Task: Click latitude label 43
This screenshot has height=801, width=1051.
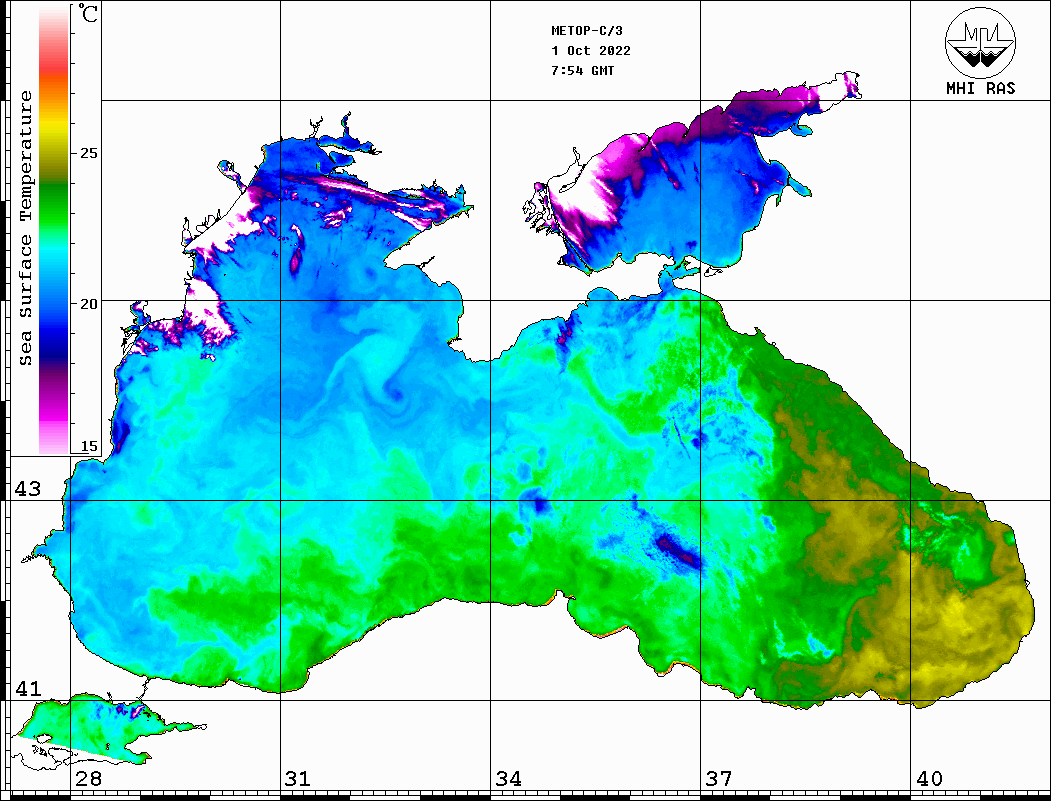Action: (28, 489)
